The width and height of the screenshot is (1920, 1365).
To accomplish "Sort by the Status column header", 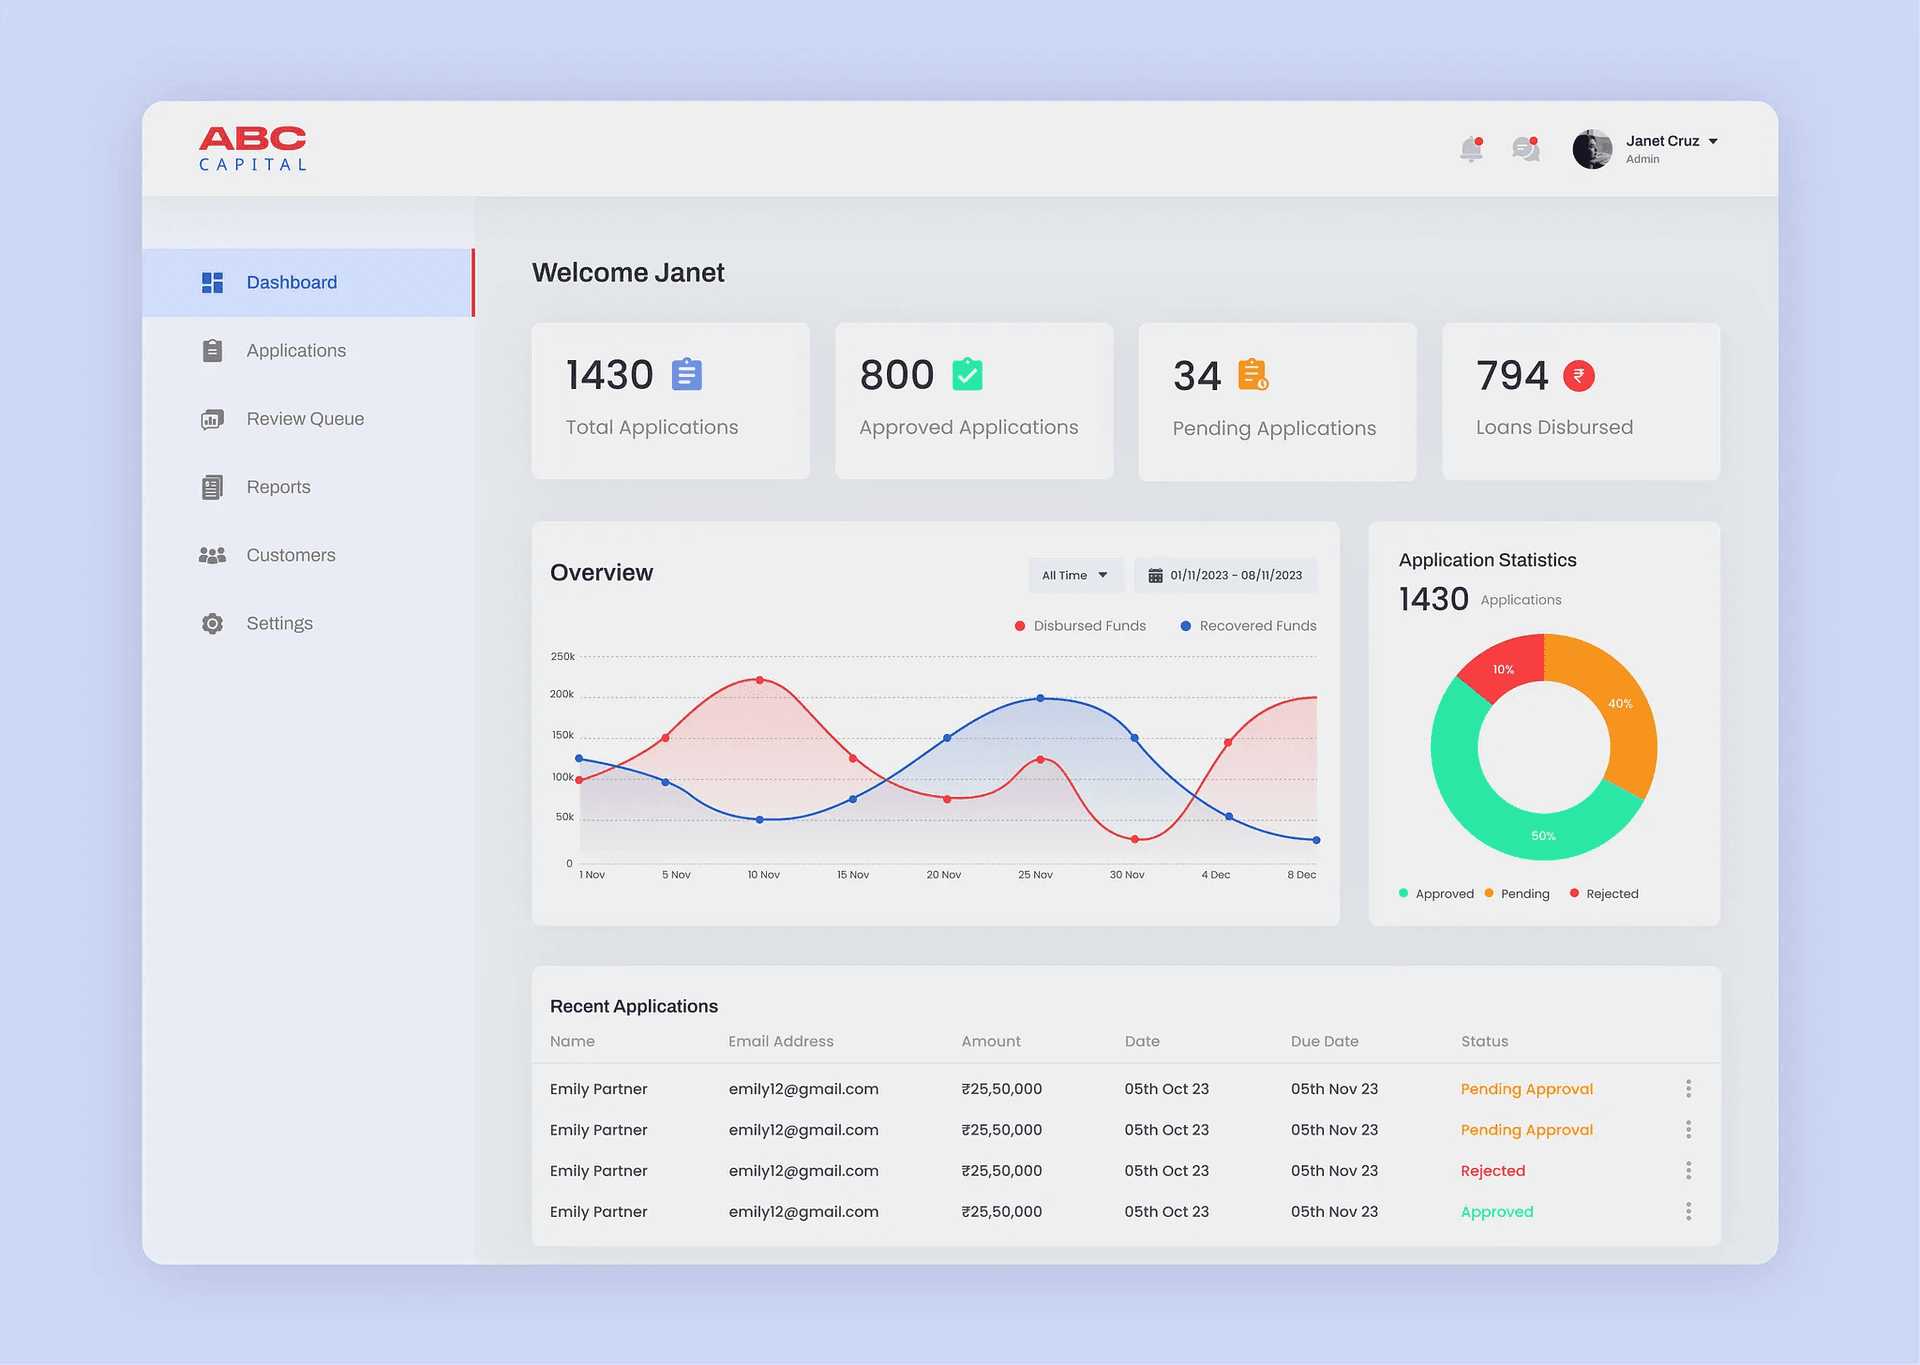I will (1484, 1041).
